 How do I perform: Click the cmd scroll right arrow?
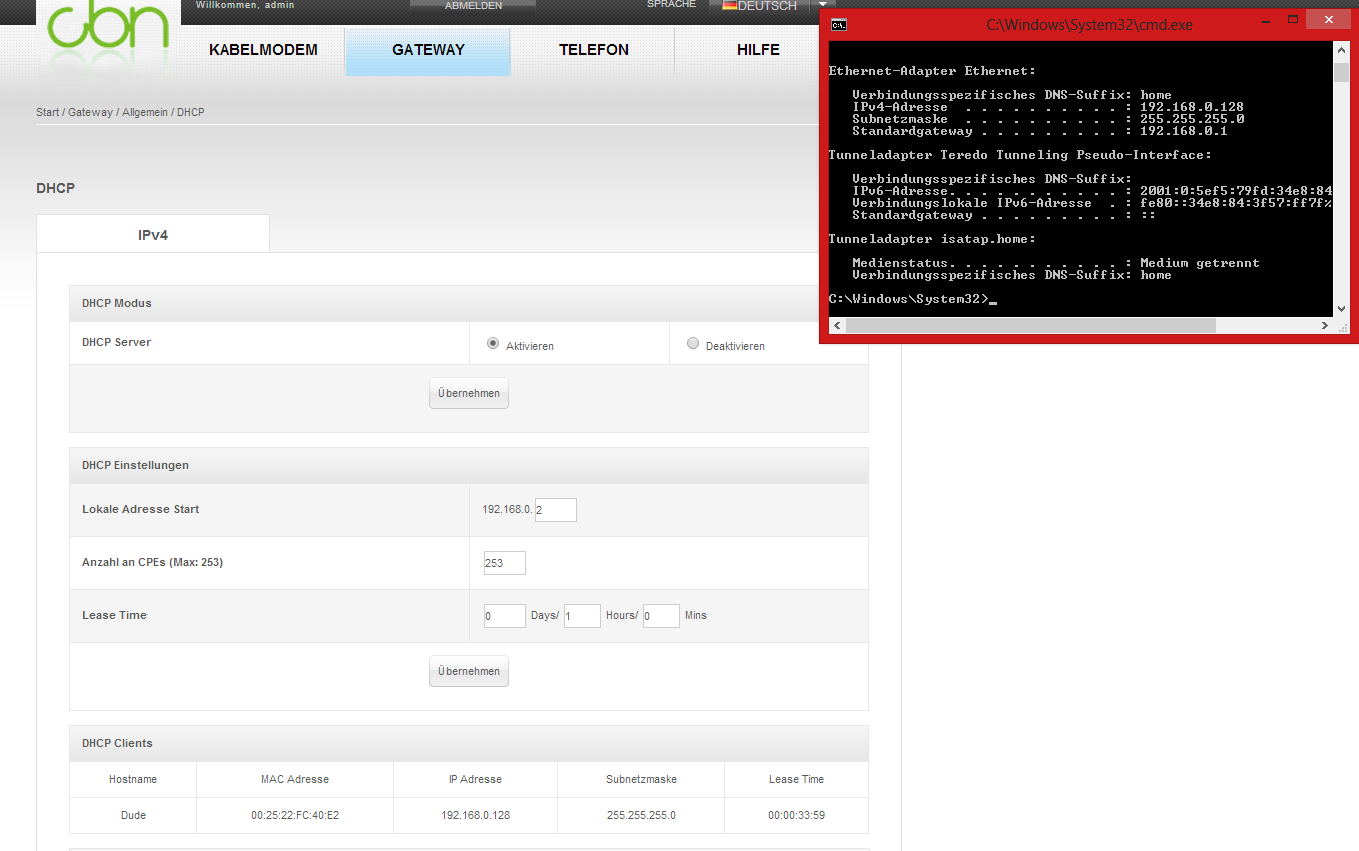pos(1326,326)
